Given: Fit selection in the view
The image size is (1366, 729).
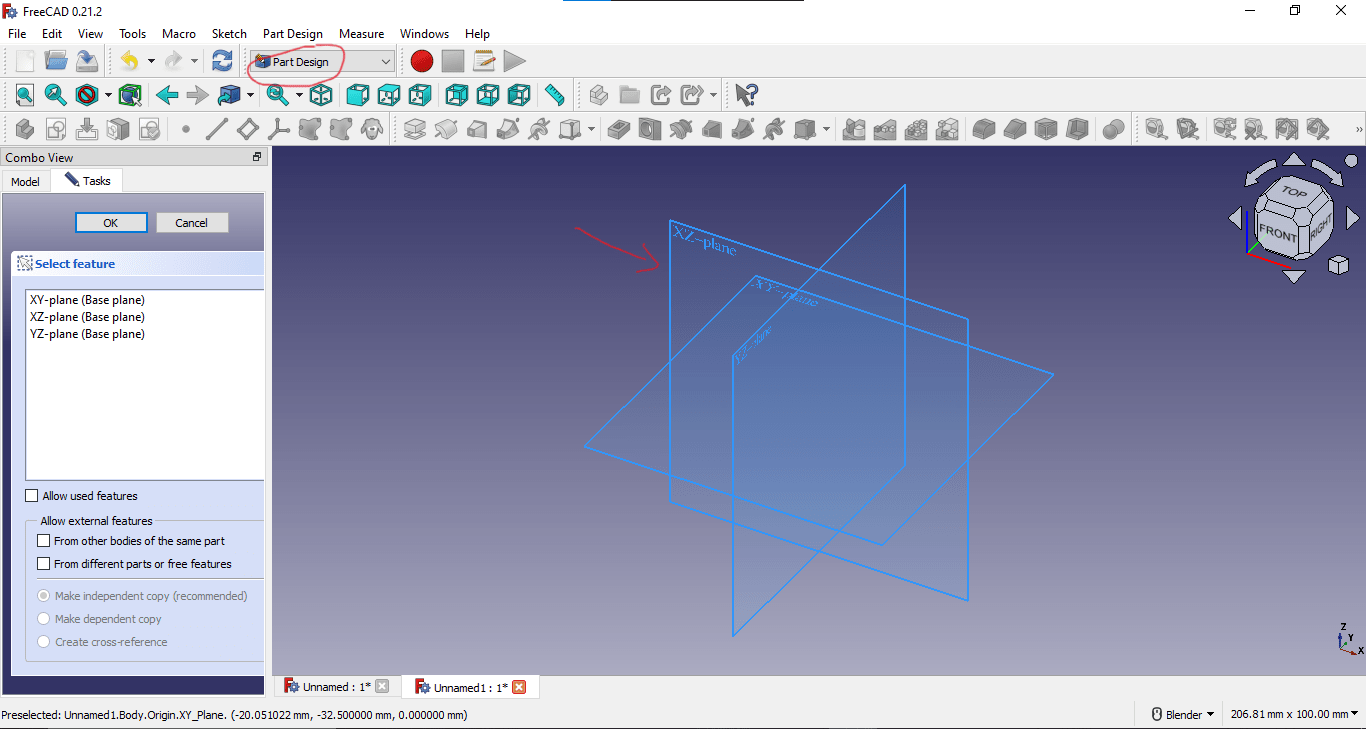Looking at the screenshot, I should click(x=56, y=95).
